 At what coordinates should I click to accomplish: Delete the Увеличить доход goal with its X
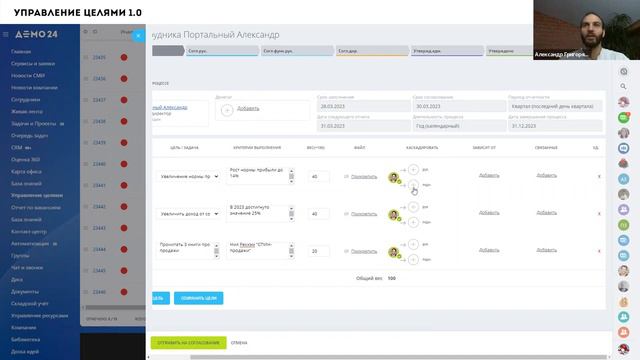[599, 214]
